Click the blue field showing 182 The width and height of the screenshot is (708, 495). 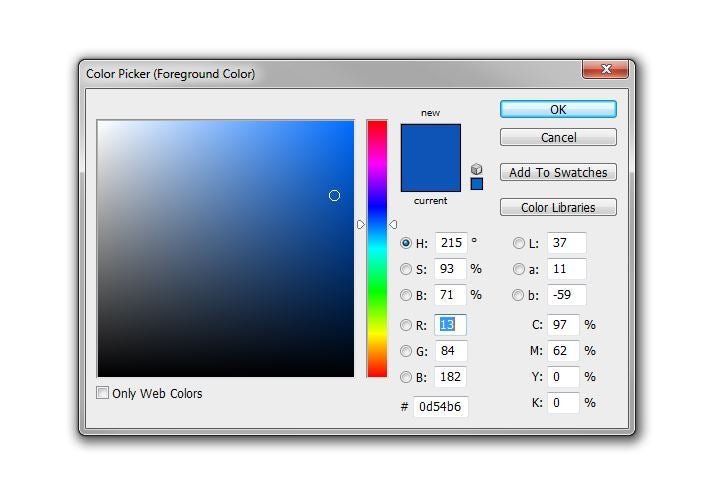point(451,377)
